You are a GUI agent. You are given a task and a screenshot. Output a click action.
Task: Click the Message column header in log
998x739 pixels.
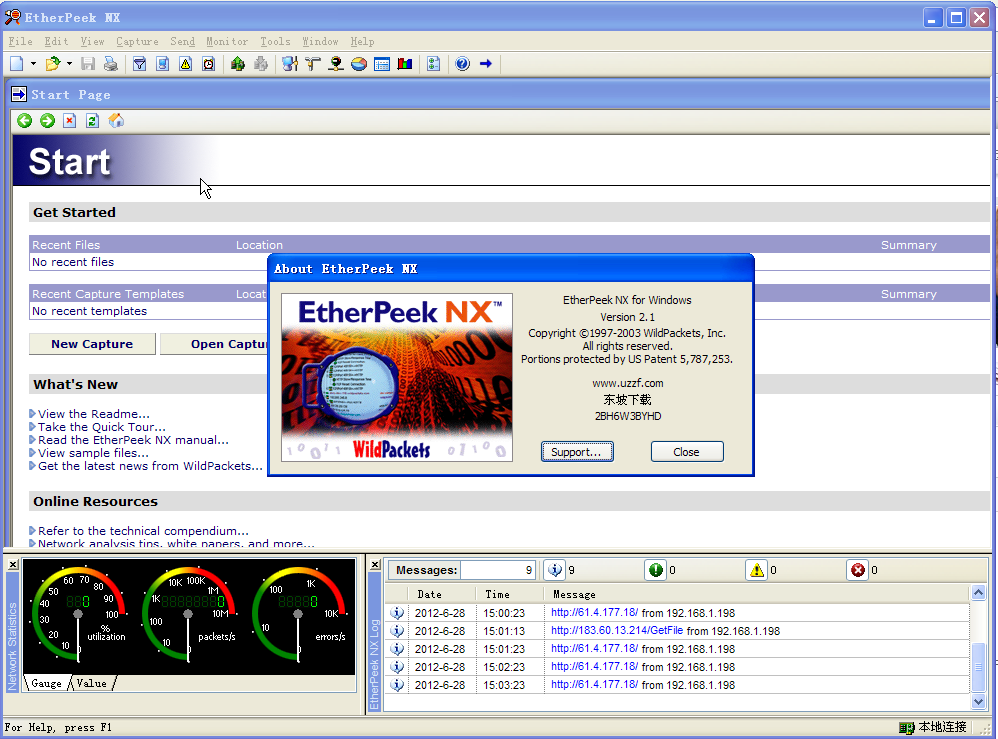[x=756, y=594]
